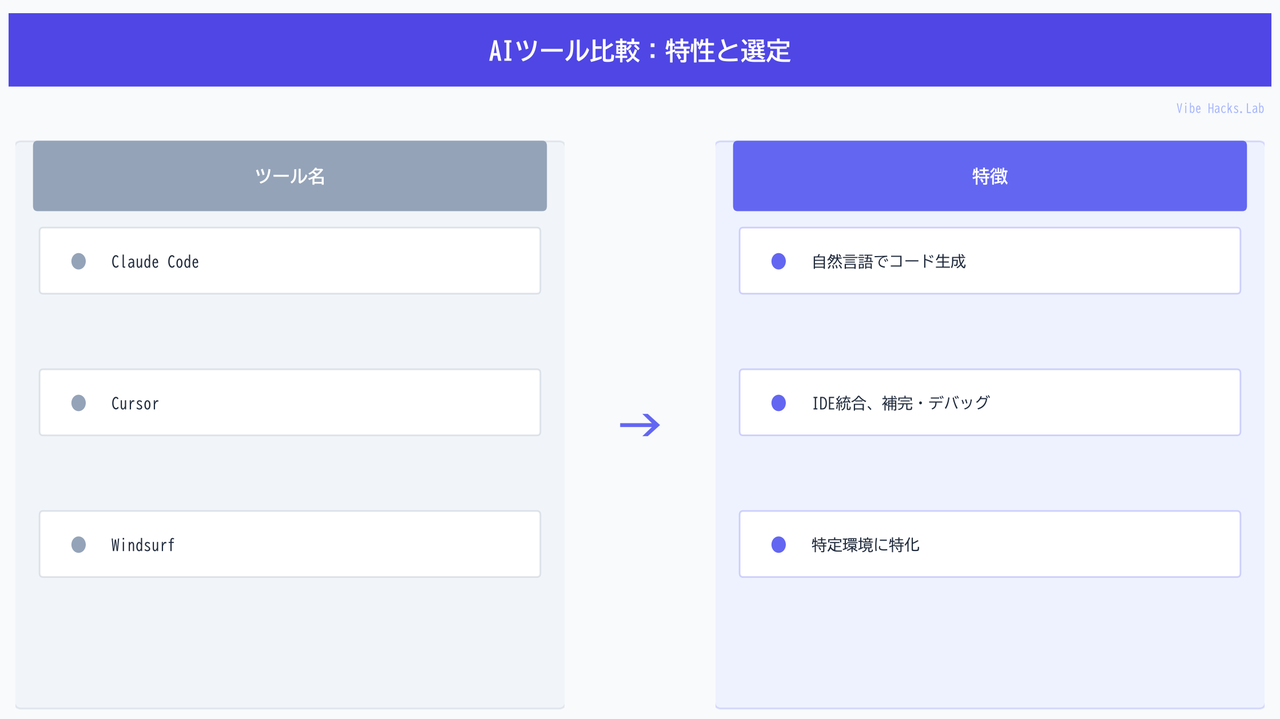1280x719 pixels.
Task: Click the purple bullet beside IDE統合
Action: [x=779, y=403]
